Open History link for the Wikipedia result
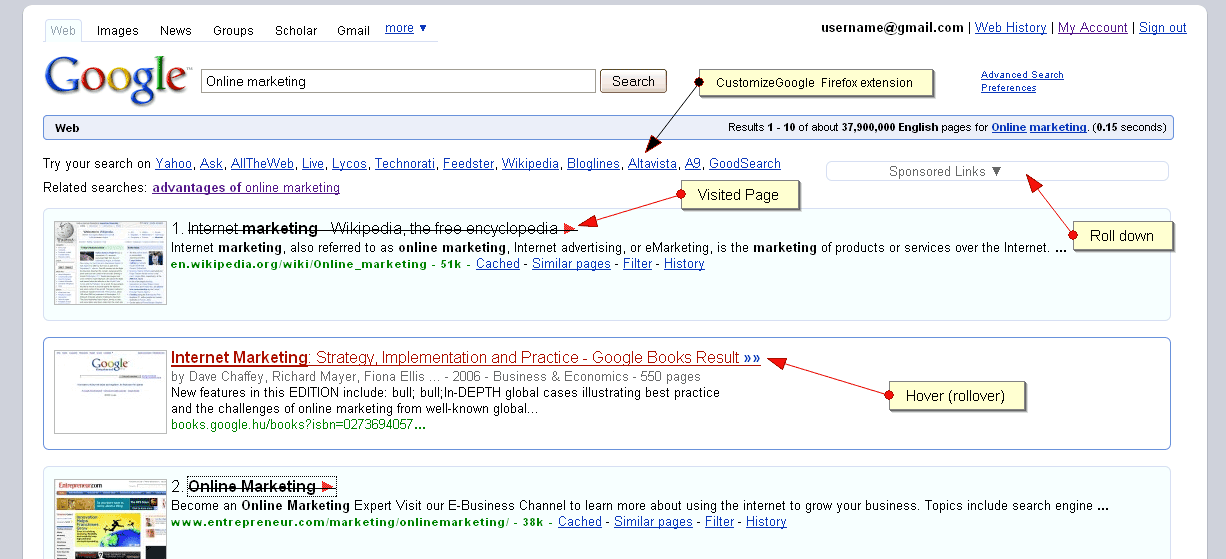1226x559 pixels. 684,264
